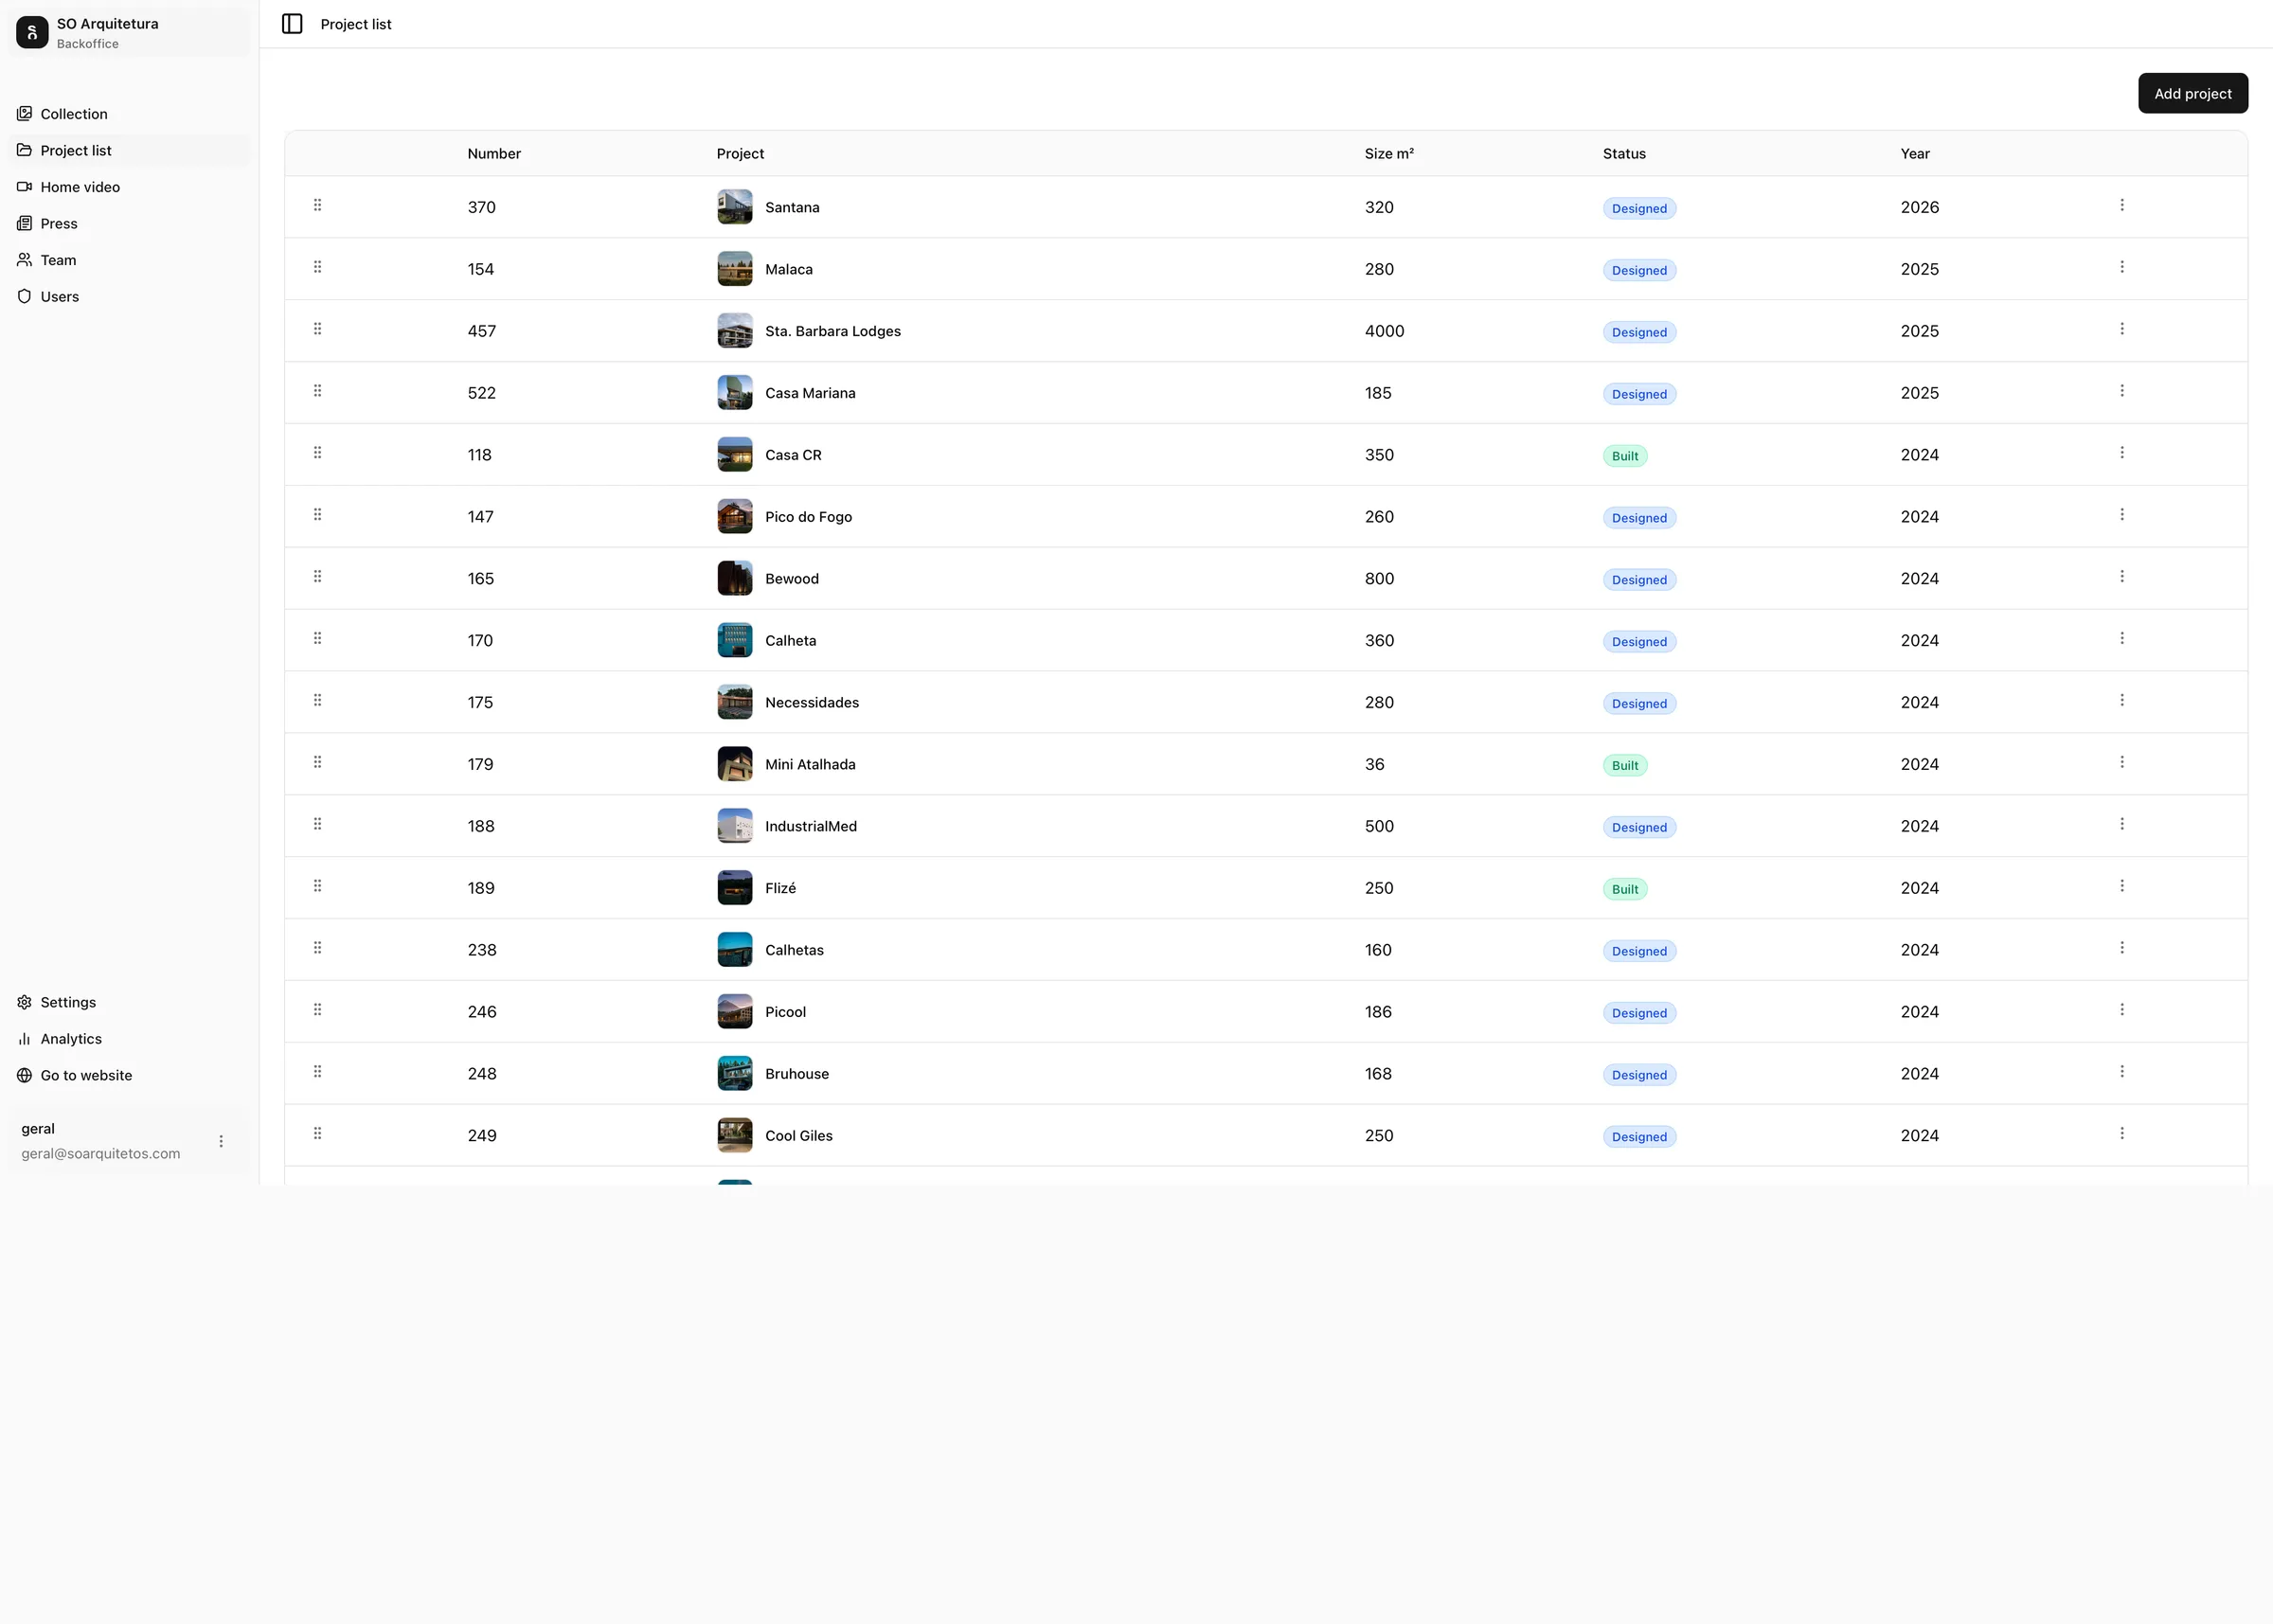The height and width of the screenshot is (1624, 2273).
Task: Open Home video page
Action: (130, 187)
